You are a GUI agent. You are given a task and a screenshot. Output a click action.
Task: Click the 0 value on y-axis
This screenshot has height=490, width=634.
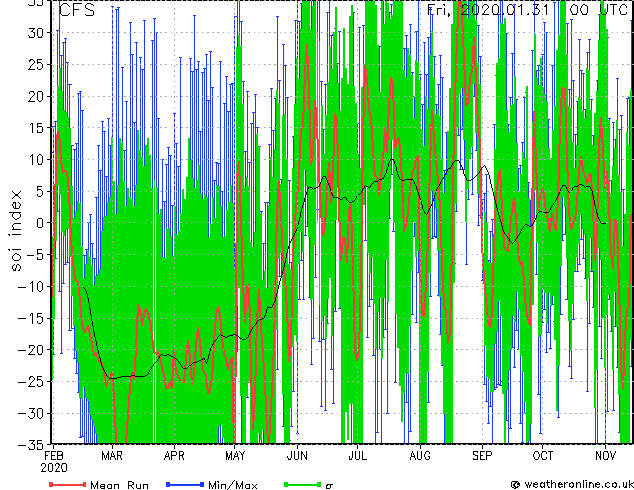pos(42,223)
